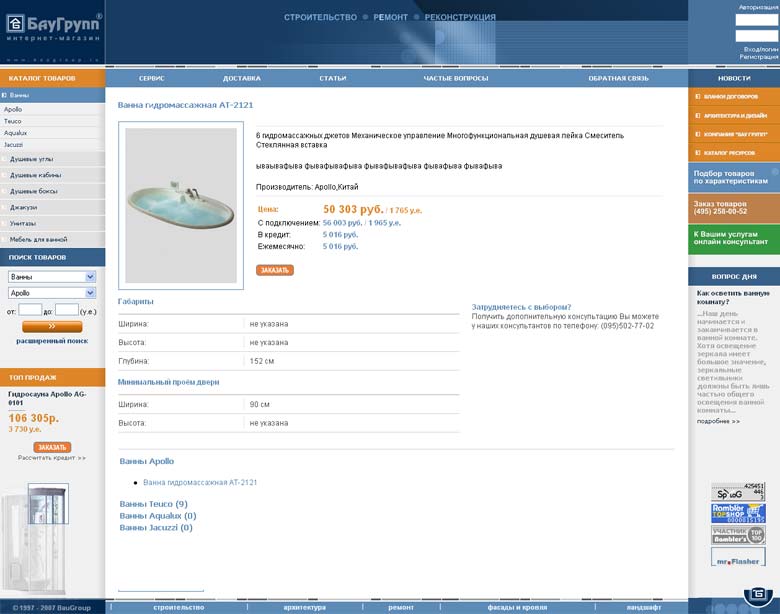
Task: Expand the Унитазы category
Action: pyautogui.click(x=4, y=223)
